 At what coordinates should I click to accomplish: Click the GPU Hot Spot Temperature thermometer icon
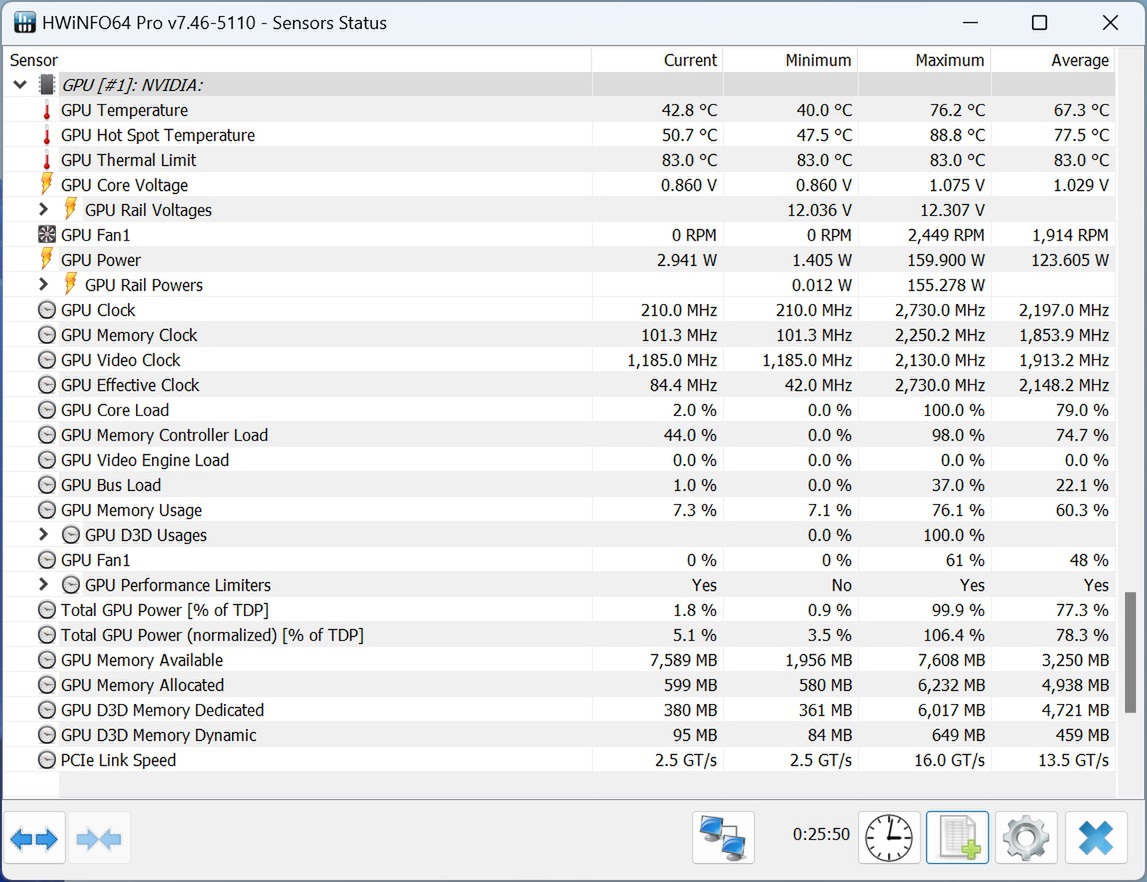[x=47, y=135]
